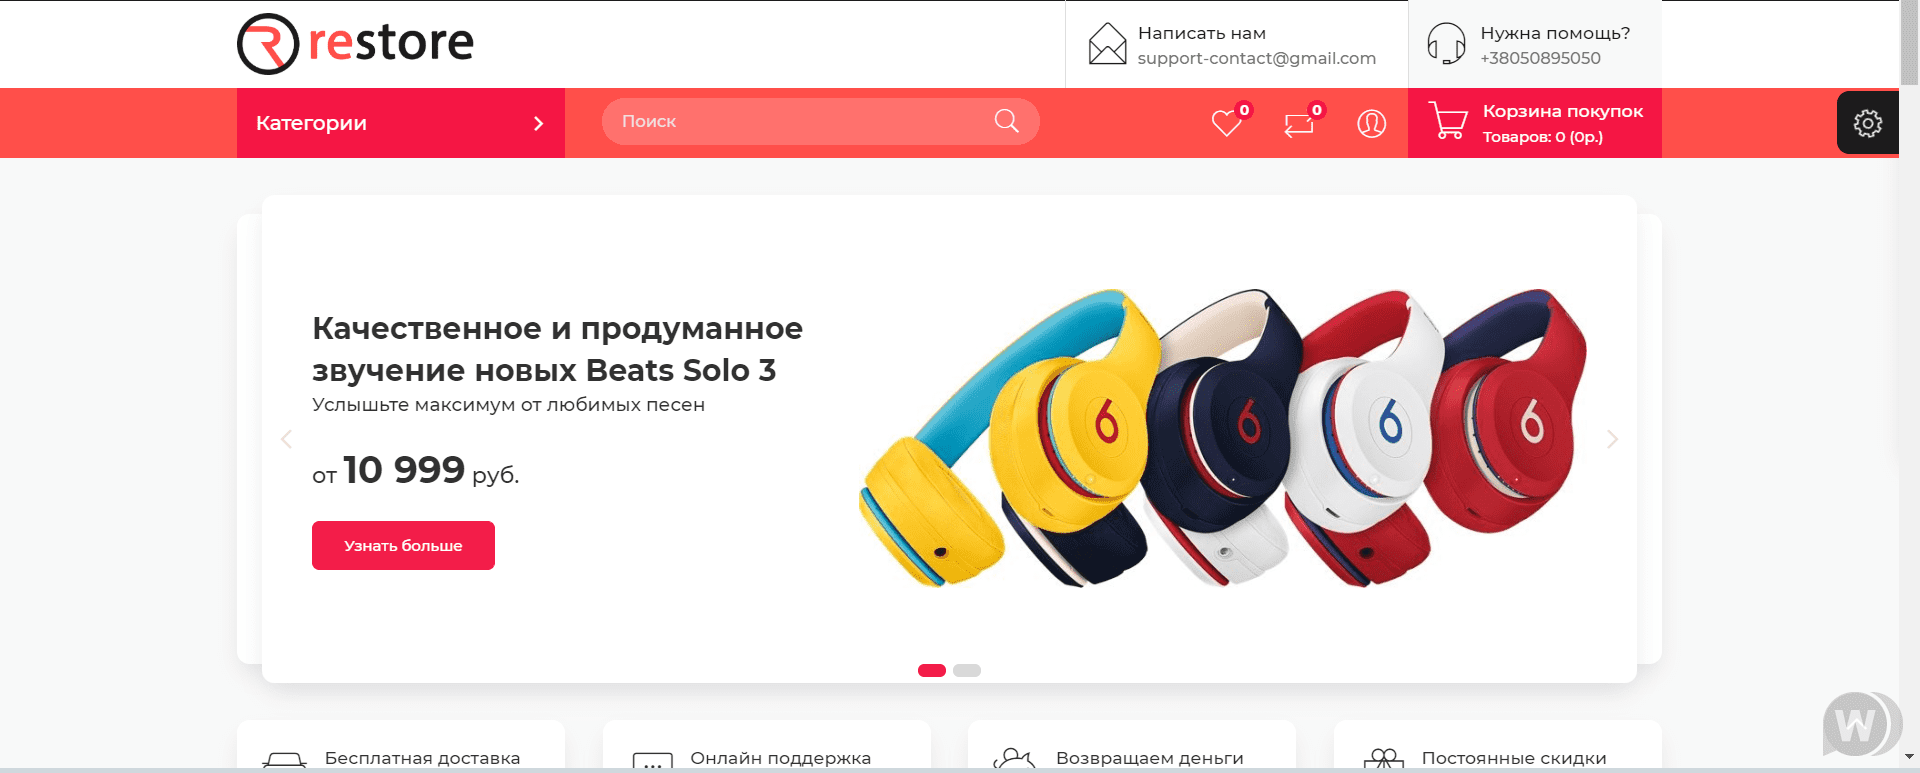
Task: Select the first red slider dot
Action: tap(932, 670)
